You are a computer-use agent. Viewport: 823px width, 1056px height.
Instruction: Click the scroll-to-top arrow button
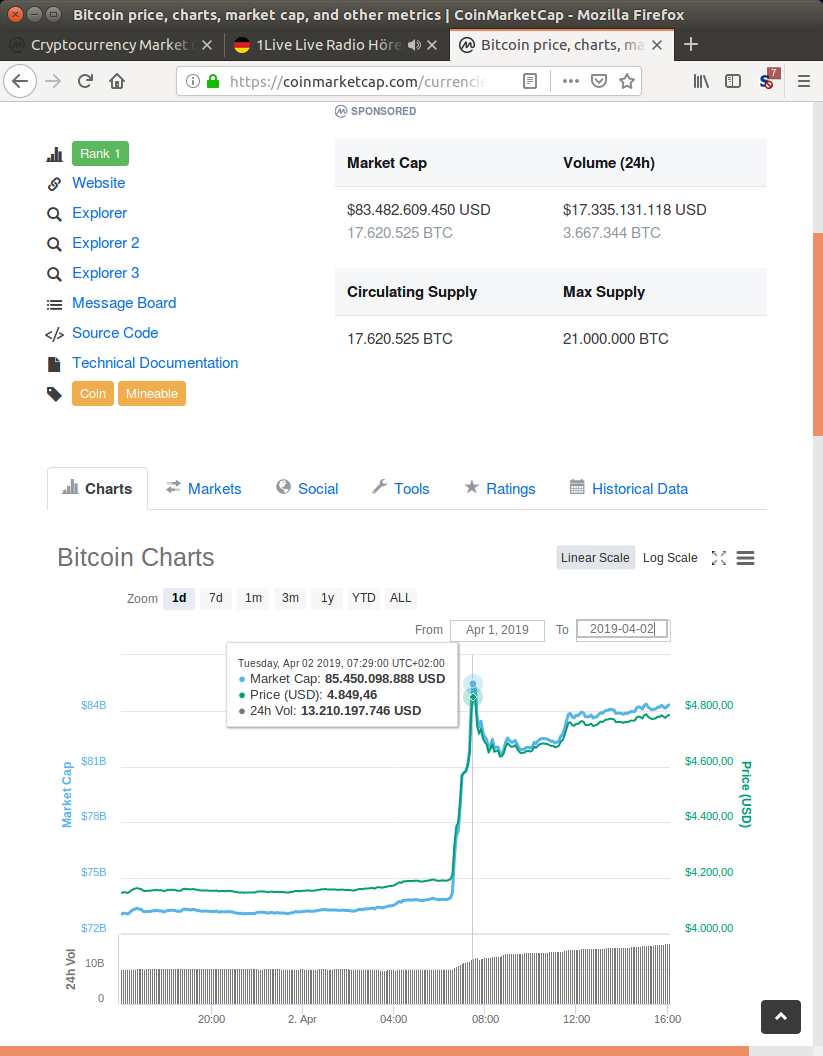tap(780, 1016)
